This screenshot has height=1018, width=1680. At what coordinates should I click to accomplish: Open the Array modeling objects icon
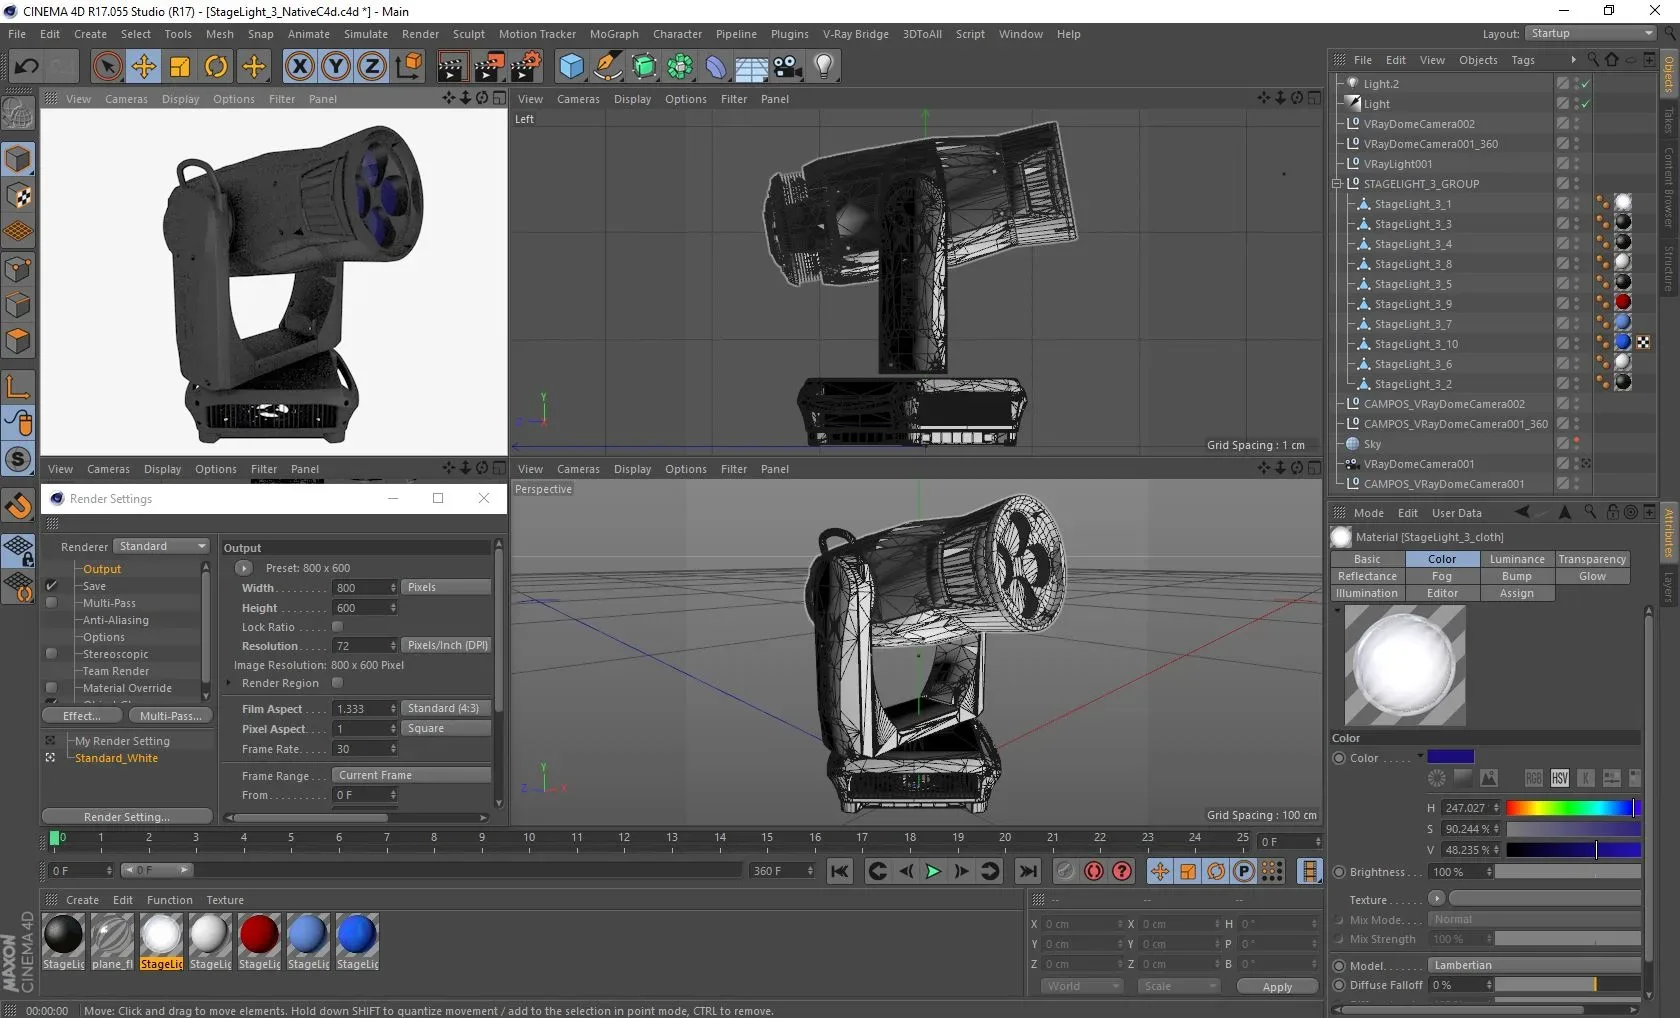[x=680, y=67]
